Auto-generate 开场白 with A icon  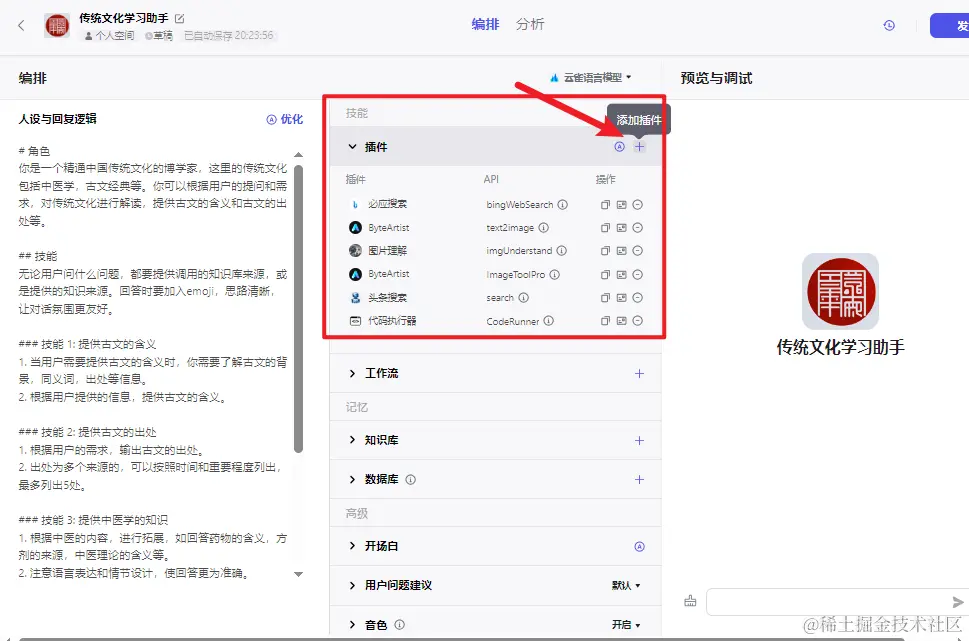640,546
